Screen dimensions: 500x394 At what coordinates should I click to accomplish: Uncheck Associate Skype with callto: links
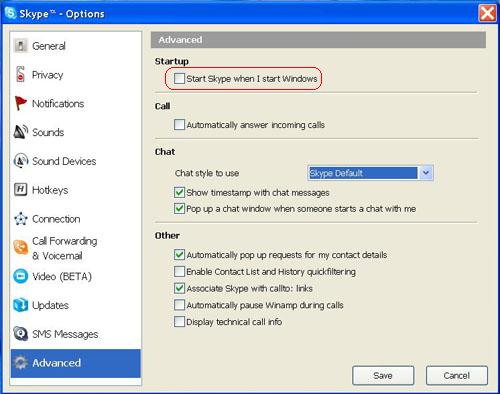[179, 288]
